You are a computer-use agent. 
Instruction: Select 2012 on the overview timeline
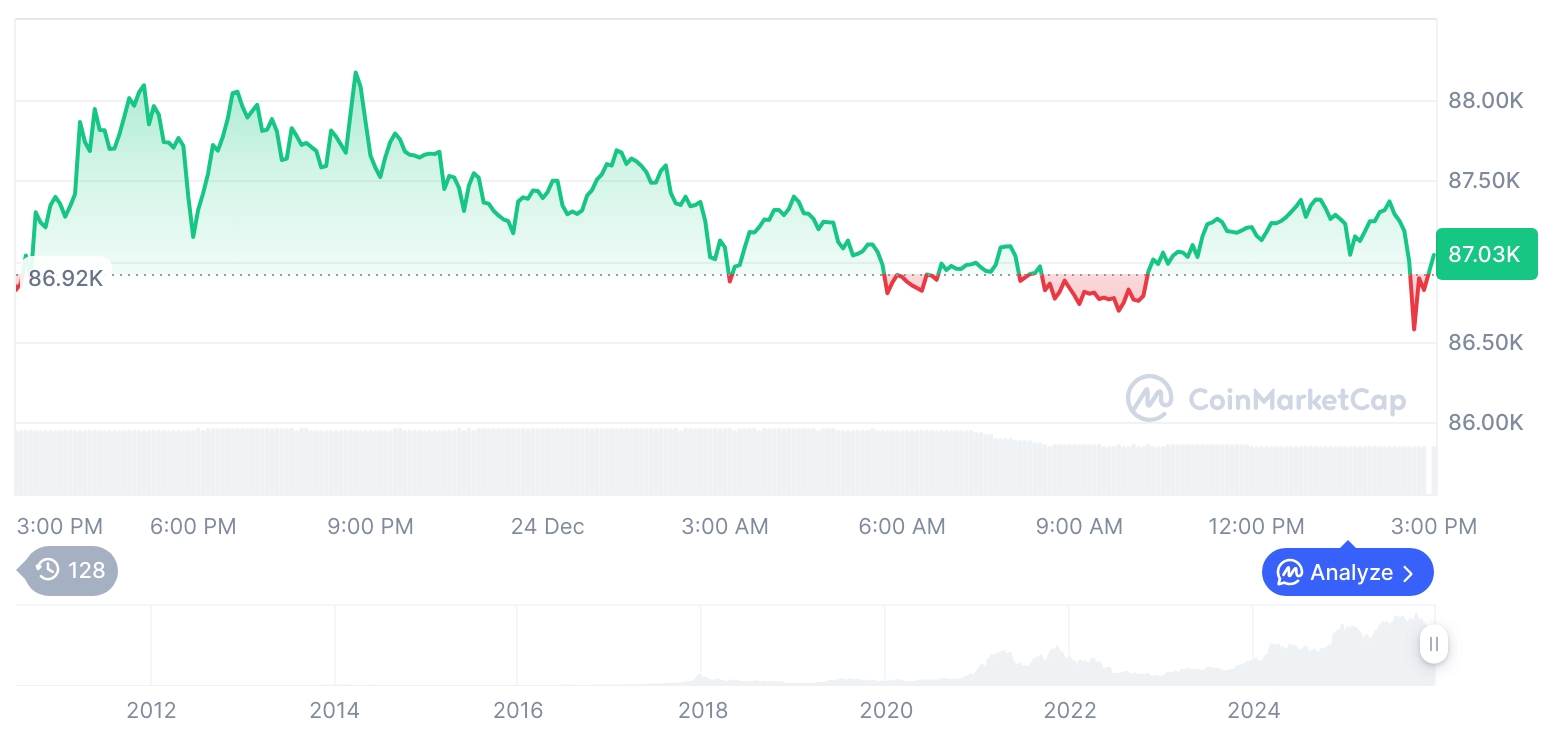[x=151, y=710]
